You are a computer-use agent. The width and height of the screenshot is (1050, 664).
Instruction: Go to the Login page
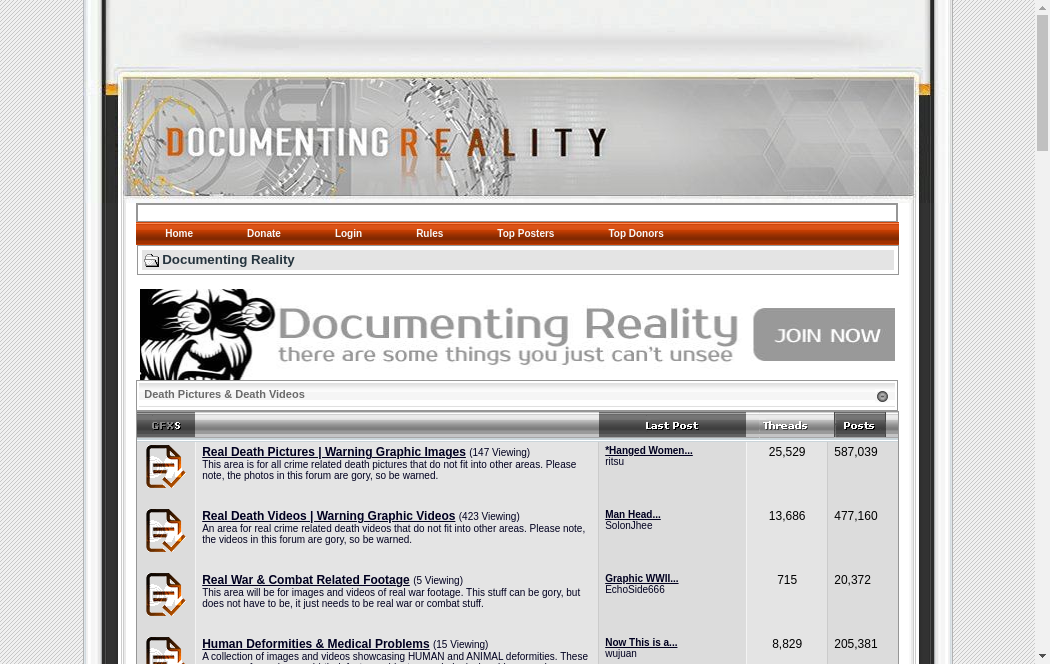click(348, 234)
